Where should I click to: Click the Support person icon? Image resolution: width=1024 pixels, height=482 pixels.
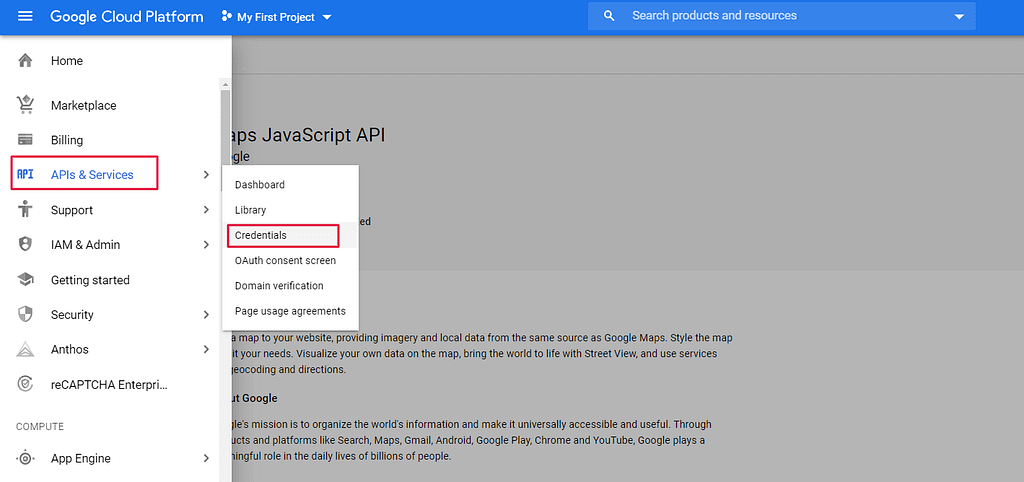tap(26, 210)
